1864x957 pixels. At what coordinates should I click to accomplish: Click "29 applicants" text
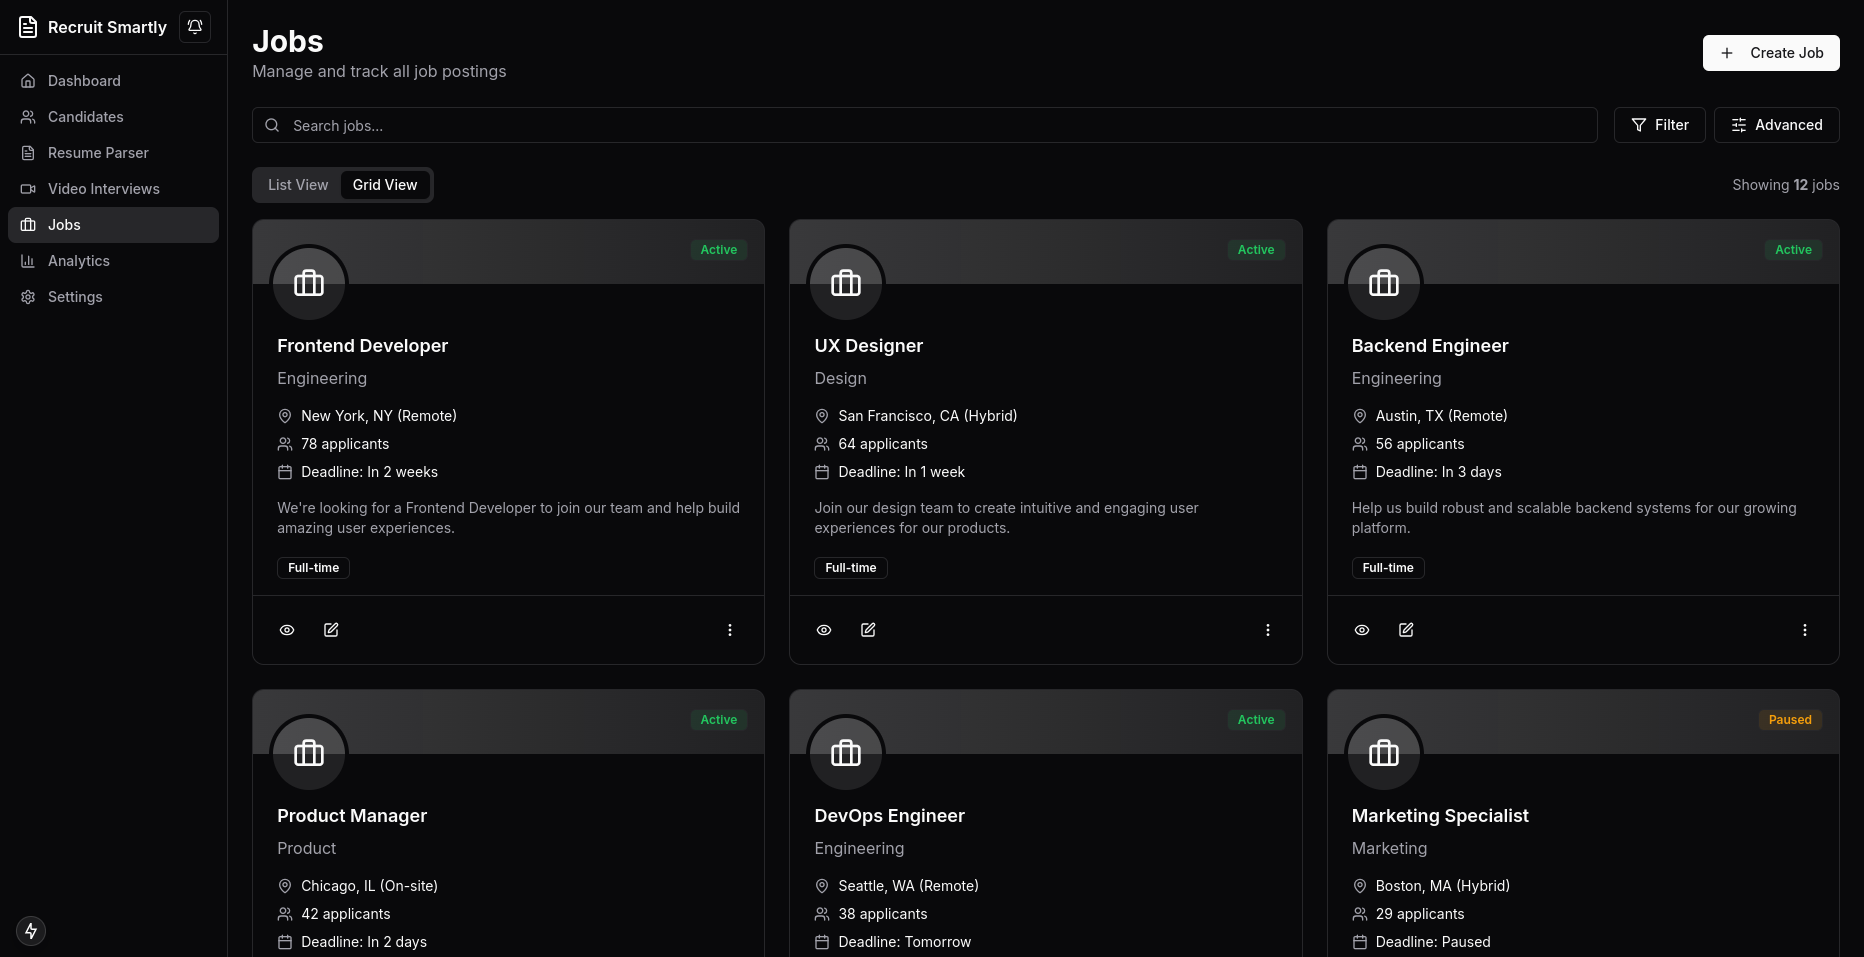point(1420,914)
